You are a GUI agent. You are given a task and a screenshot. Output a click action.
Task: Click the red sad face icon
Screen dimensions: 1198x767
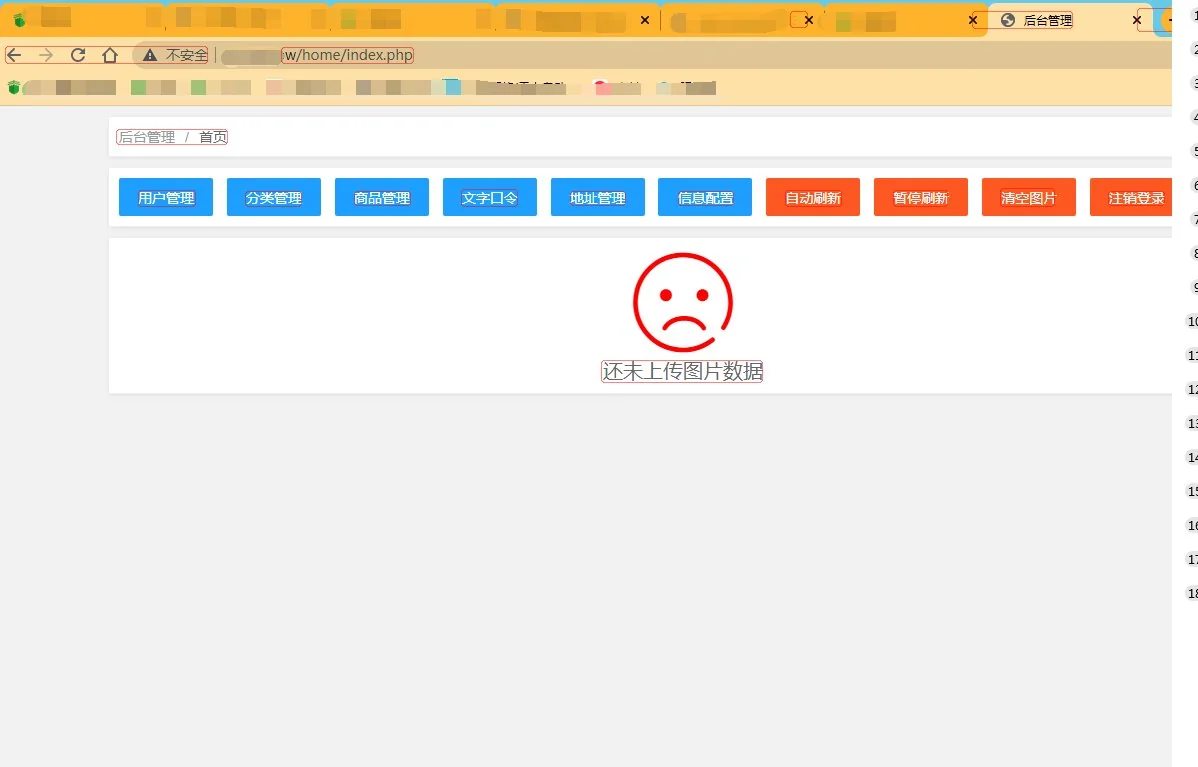tap(683, 302)
